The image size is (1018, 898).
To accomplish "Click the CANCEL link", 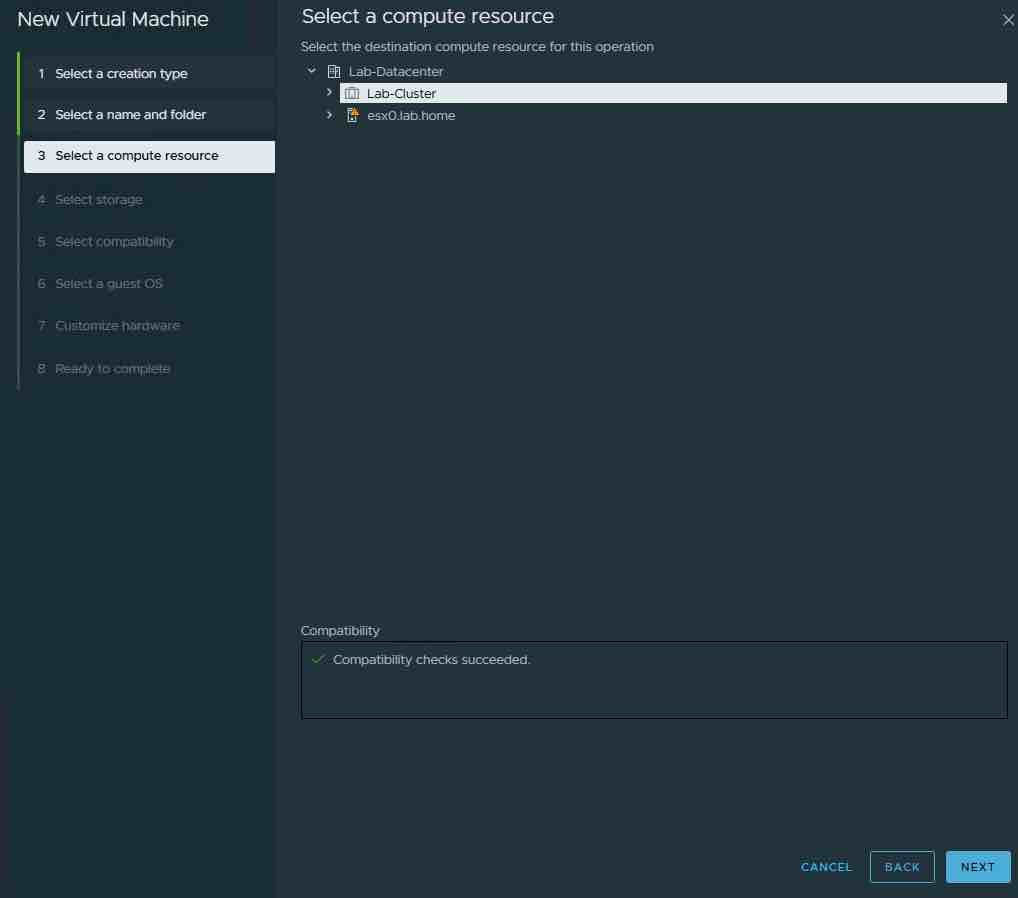I will tap(826, 867).
